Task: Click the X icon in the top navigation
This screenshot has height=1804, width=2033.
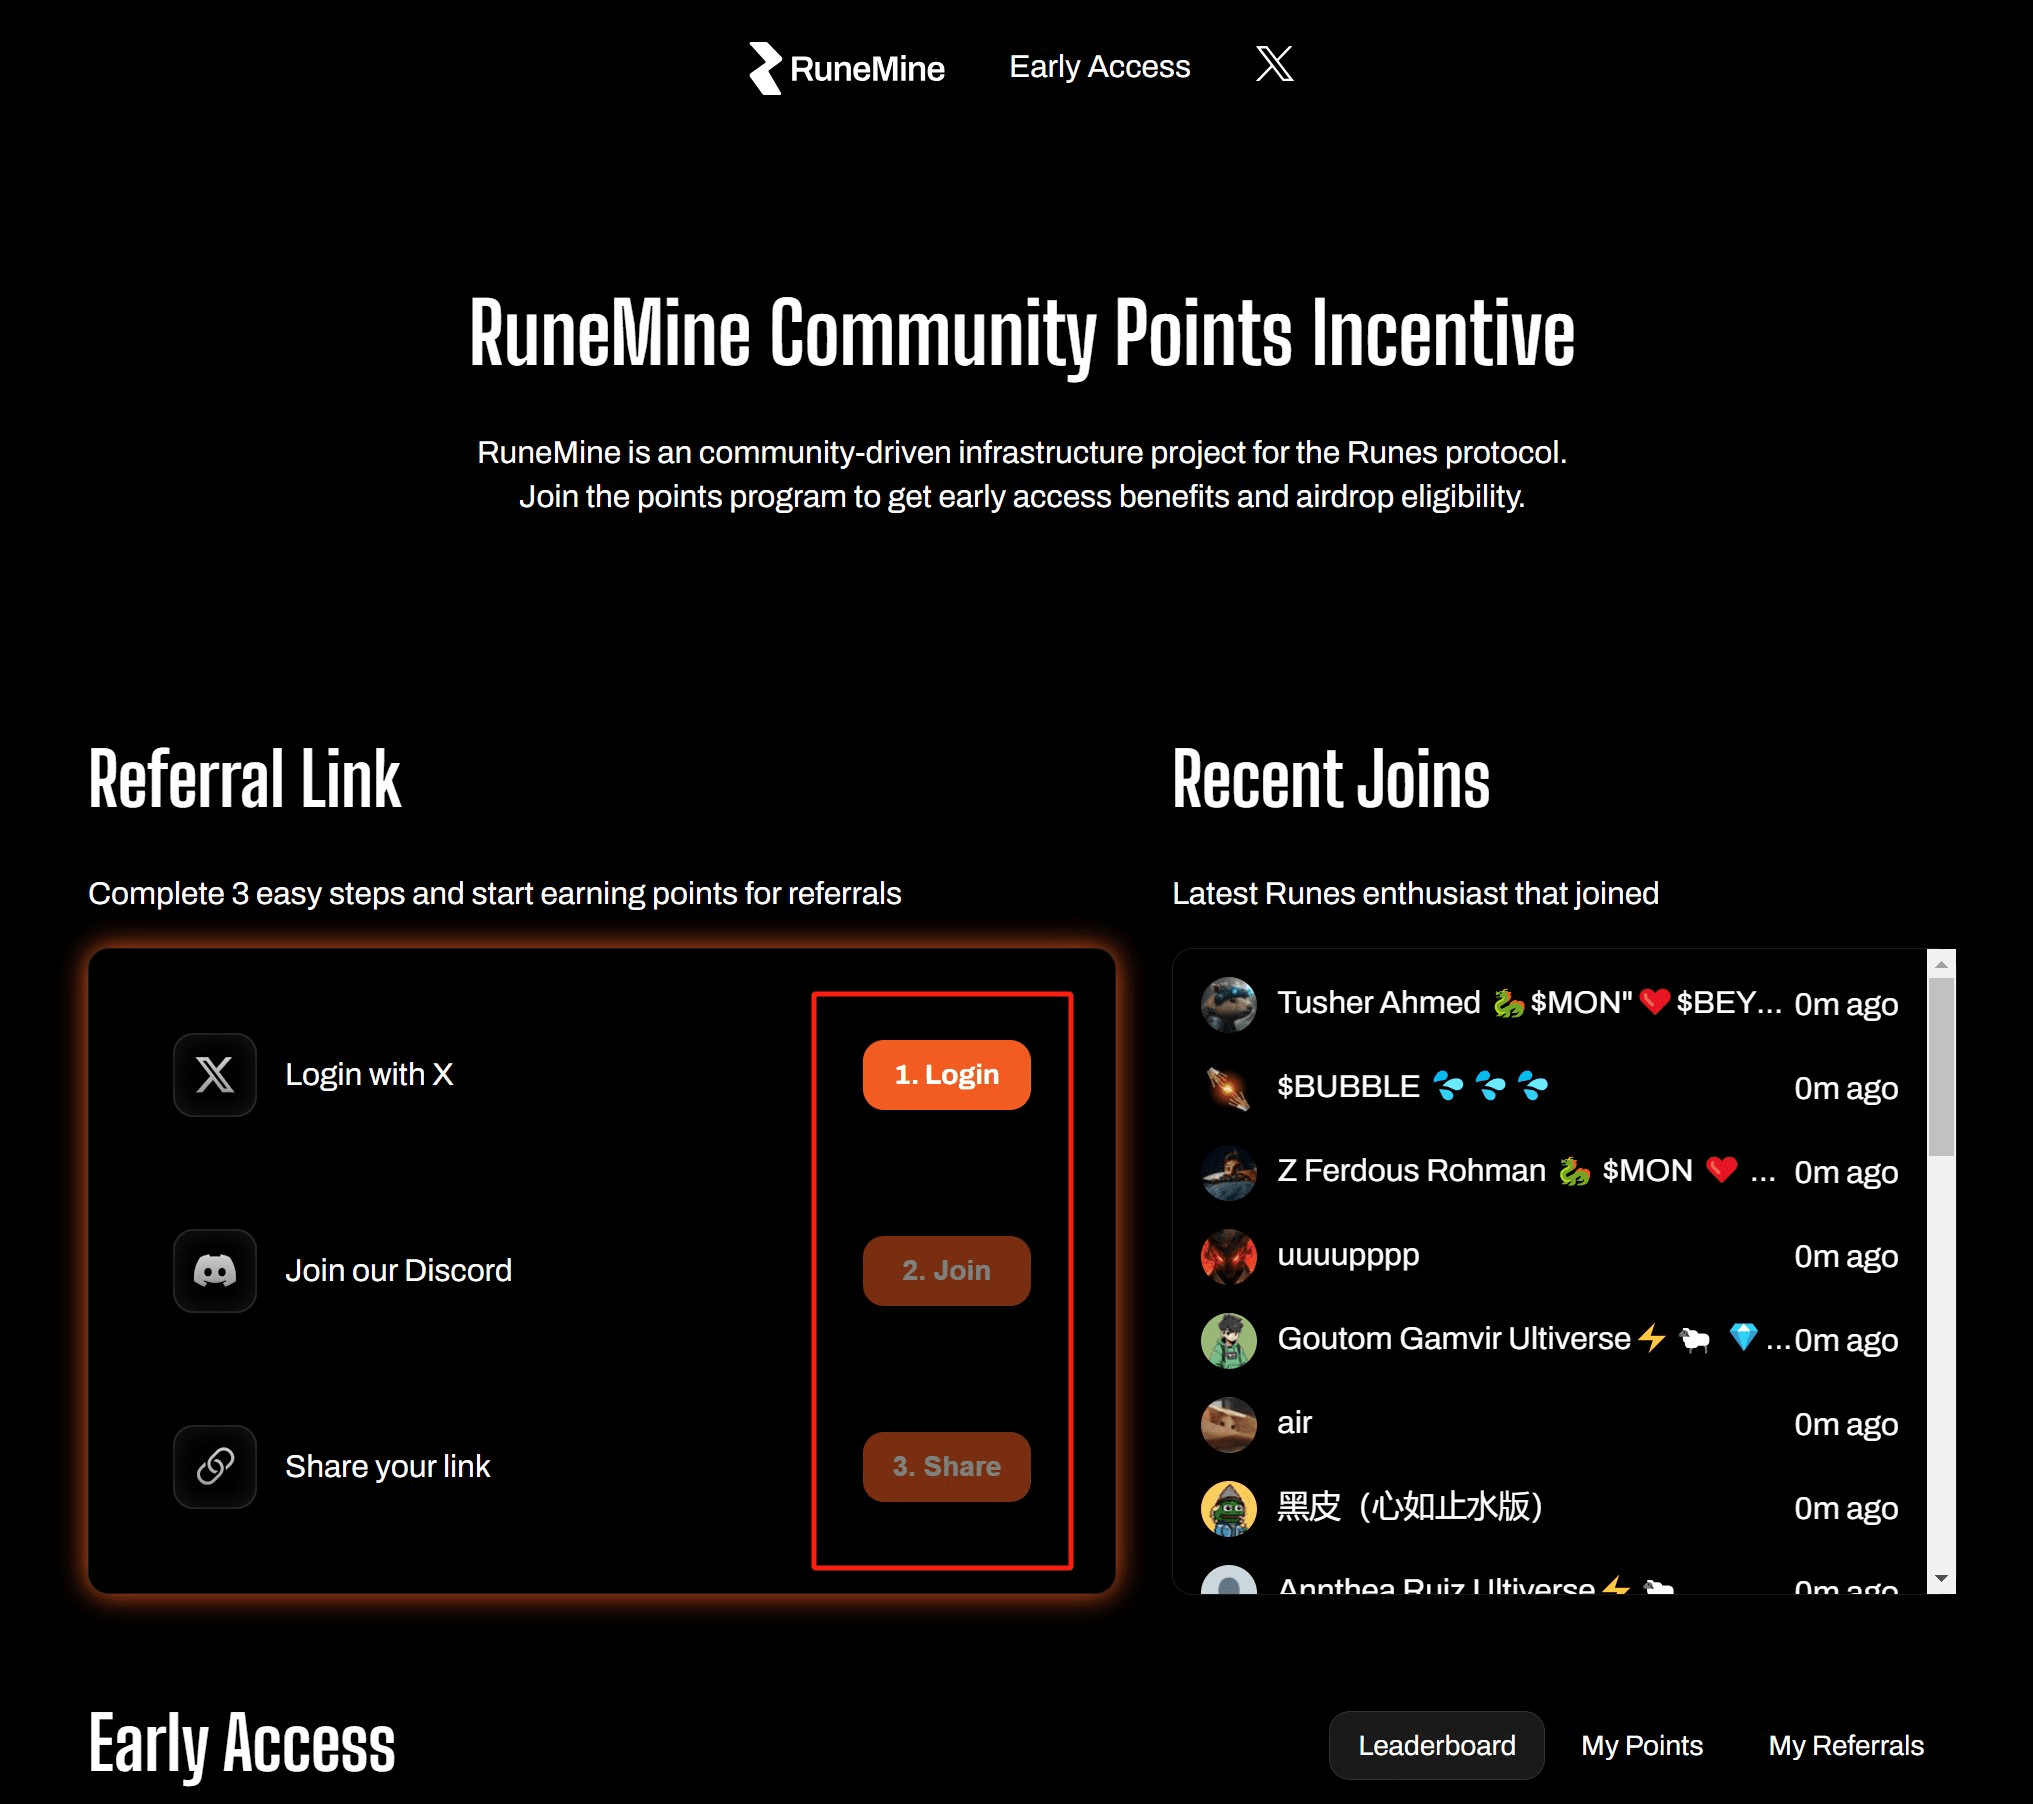Action: (1274, 64)
